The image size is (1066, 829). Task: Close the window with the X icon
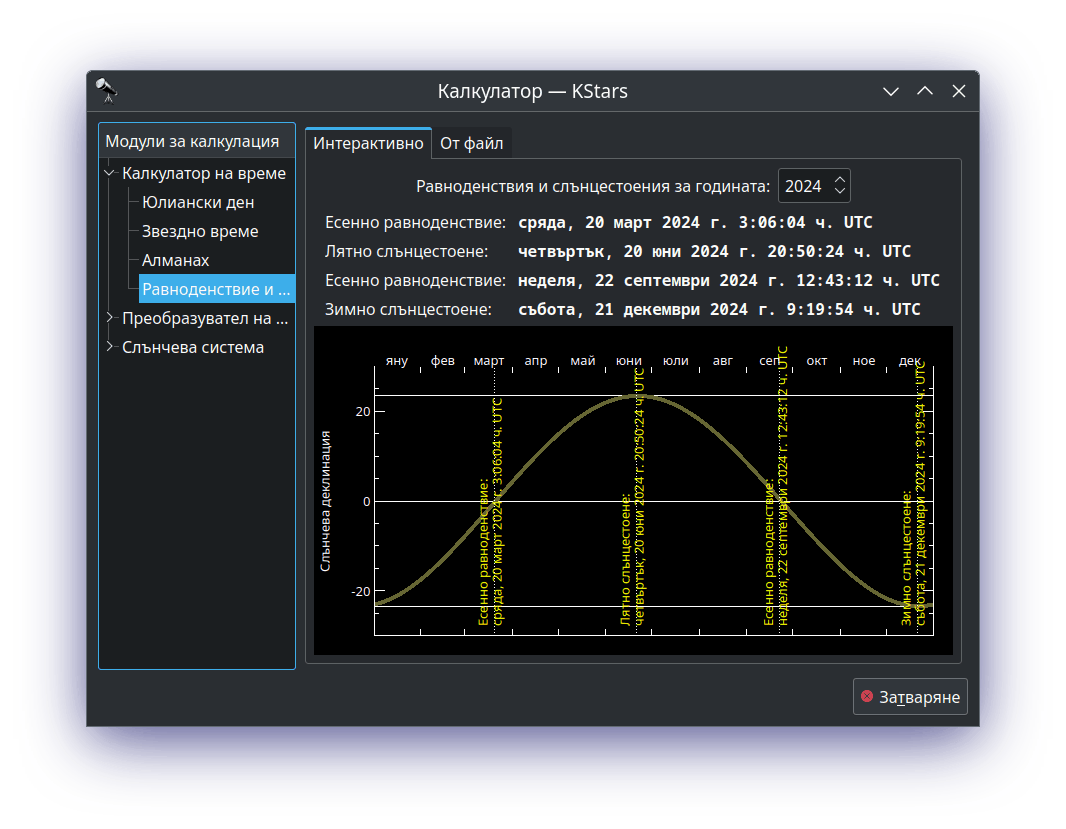pyautogui.click(x=959, y=91)
